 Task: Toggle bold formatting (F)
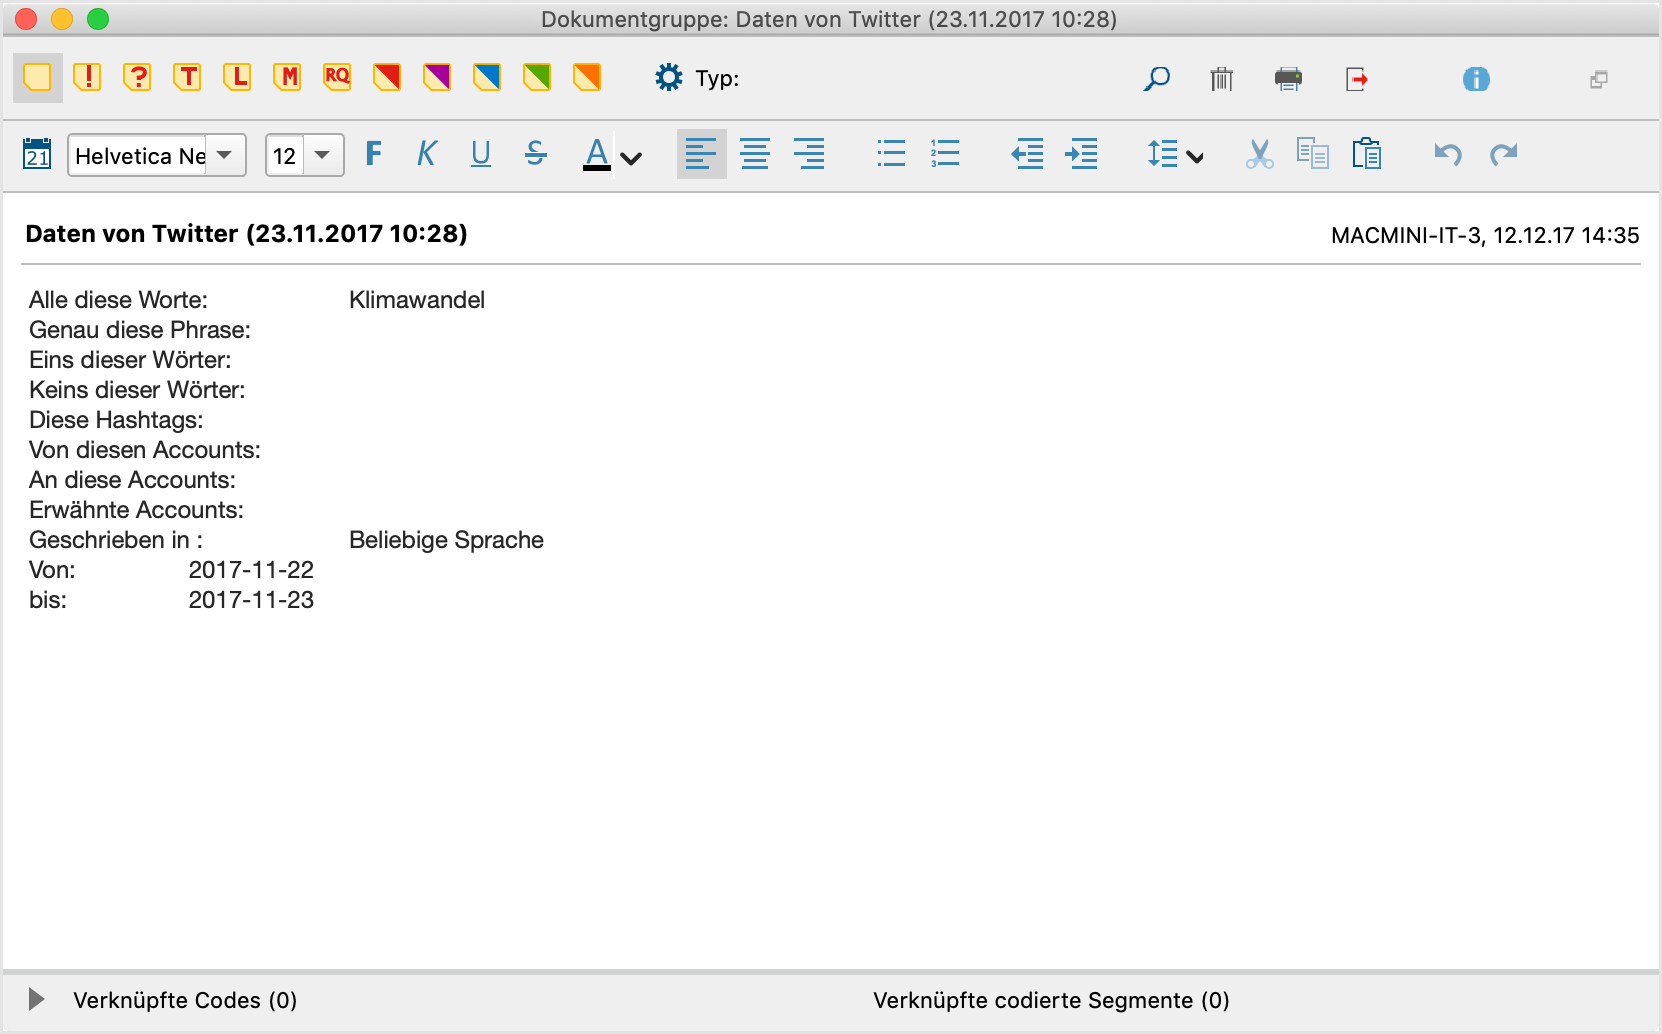point(374,154)
